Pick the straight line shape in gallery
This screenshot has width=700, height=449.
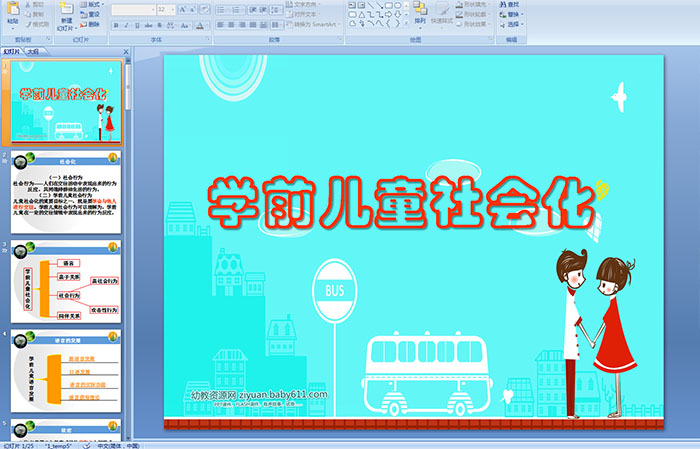370,5
